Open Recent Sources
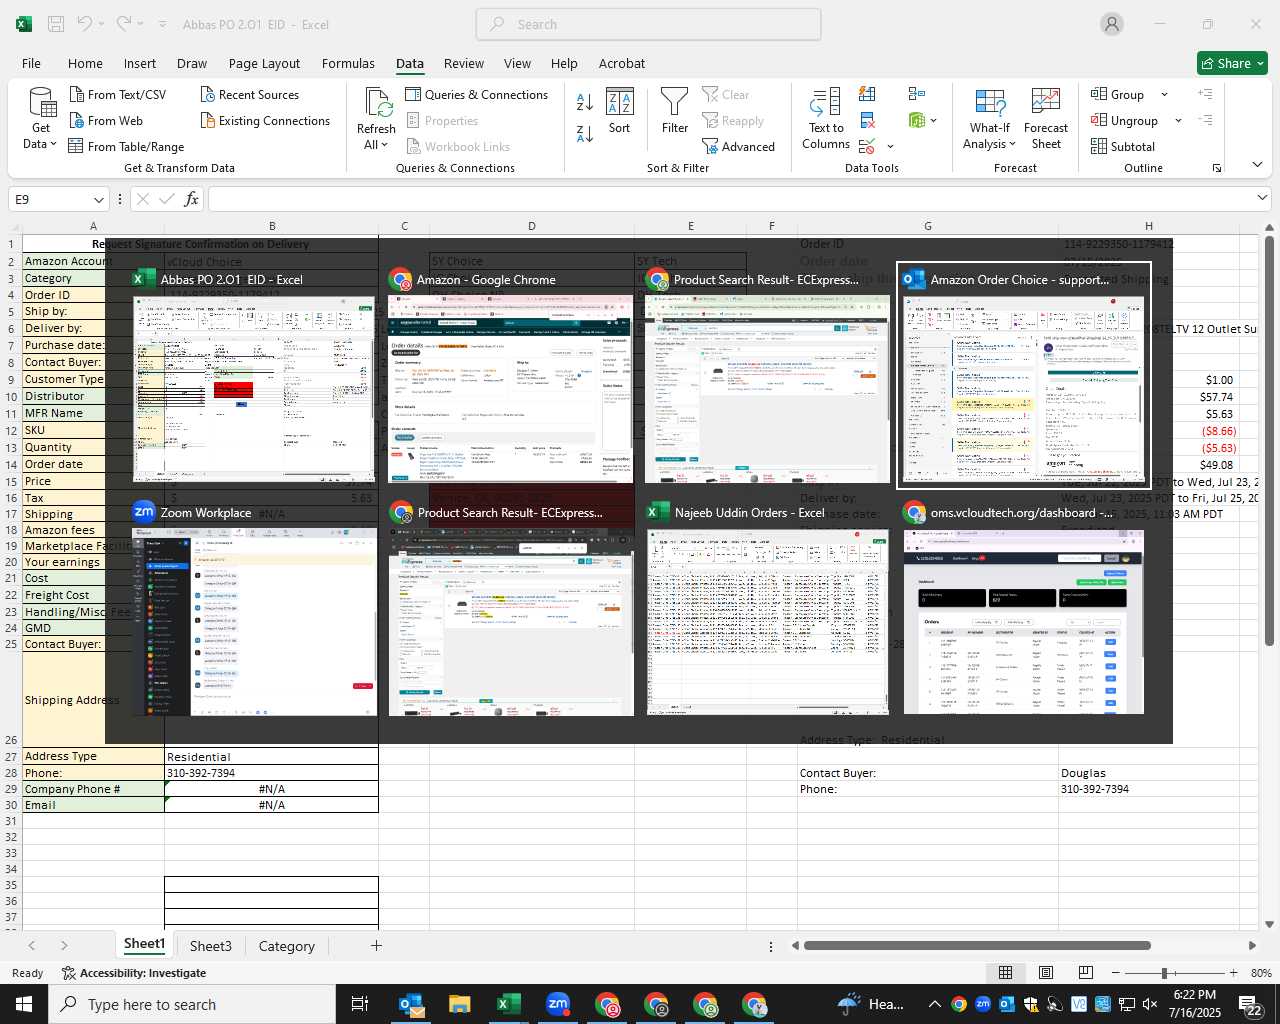1280x1024 pixels. coord(250,94)
